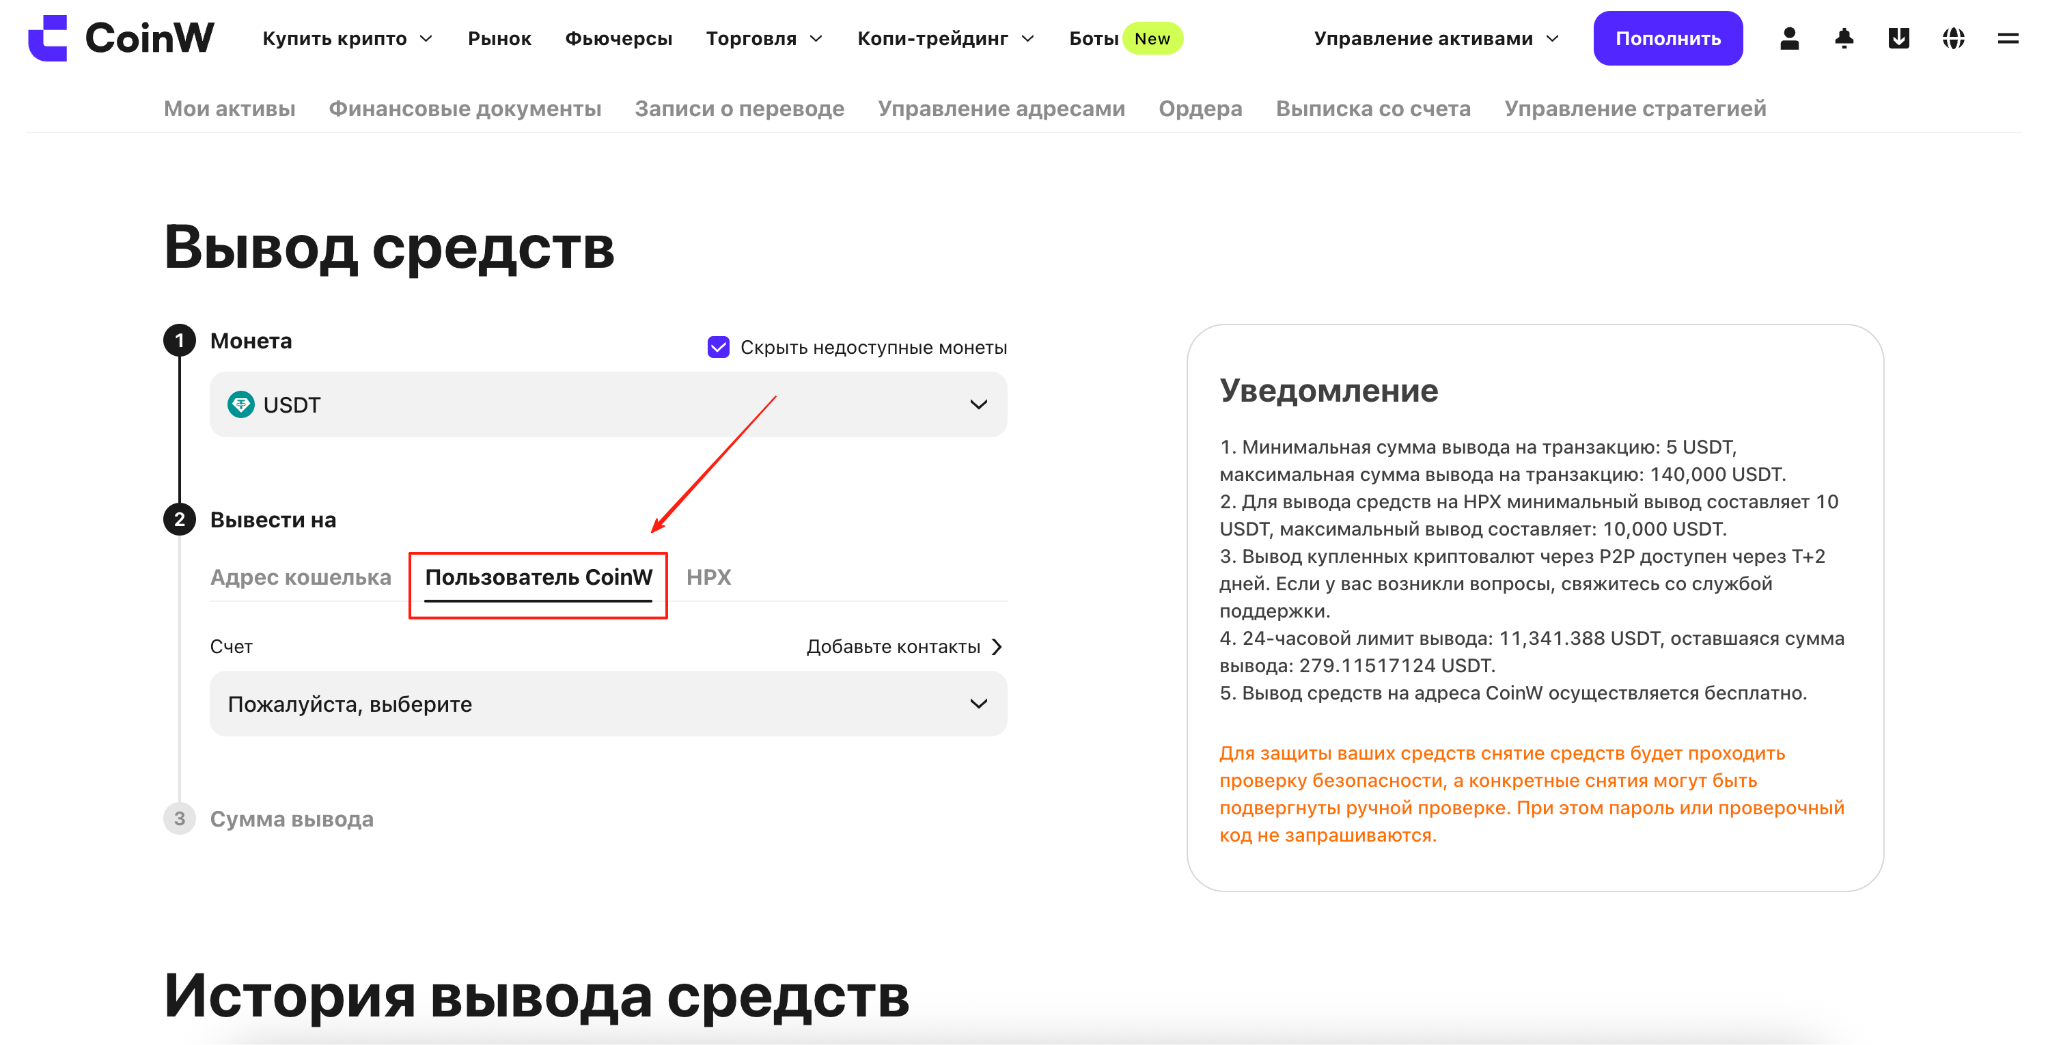Open the 'Ордера' tab

tap(1200, 108)
